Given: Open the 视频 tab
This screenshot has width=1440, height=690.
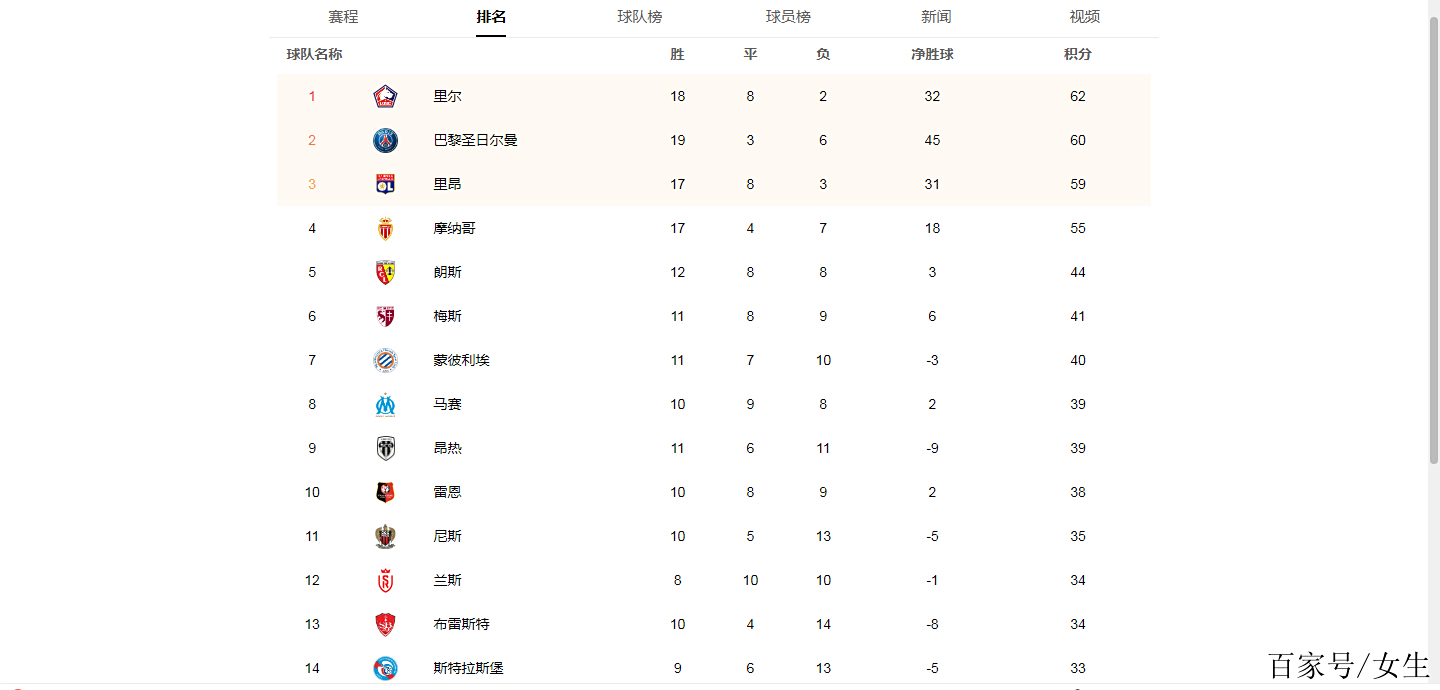Looking at the screenshot, I should click(x=1085, y=17).
